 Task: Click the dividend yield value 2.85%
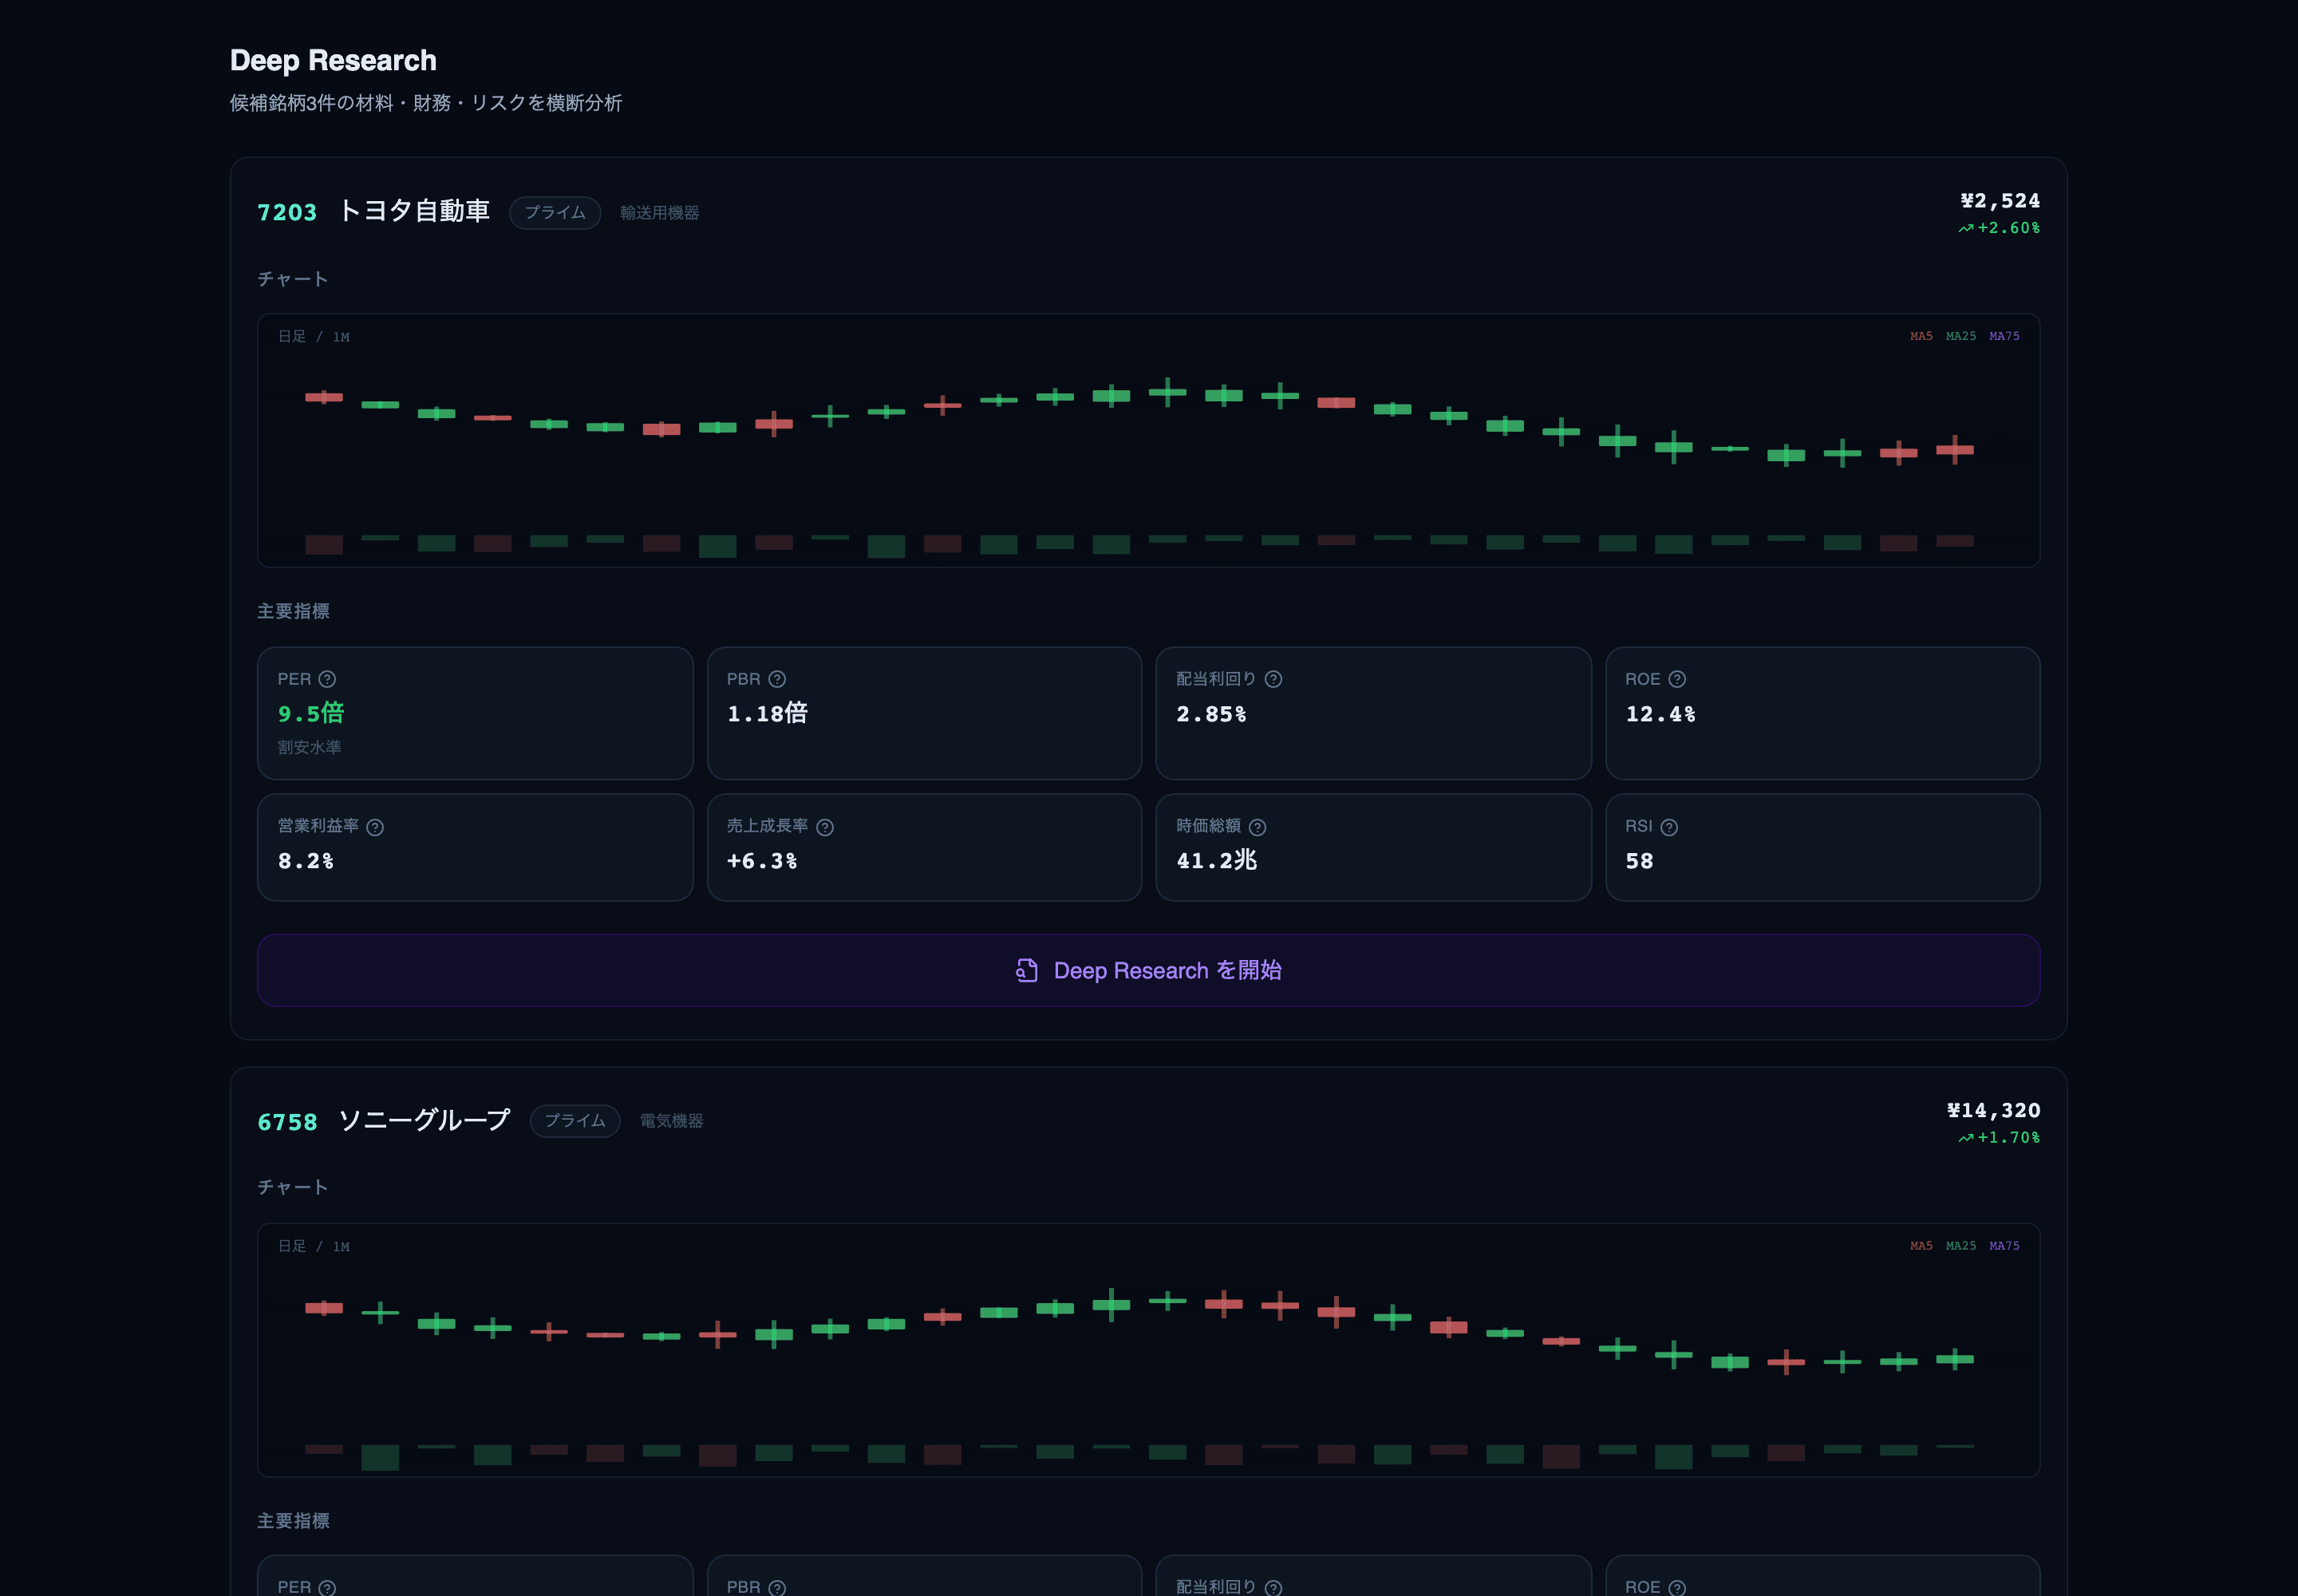[x=1211, y=714]
